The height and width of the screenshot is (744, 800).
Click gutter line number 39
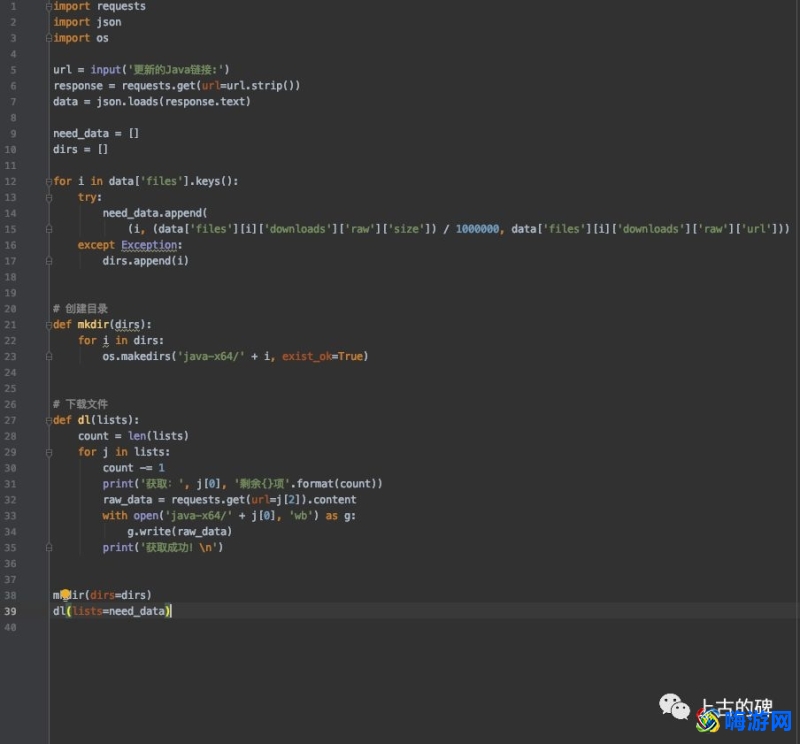pyautogui.click(x=10, y=611)
